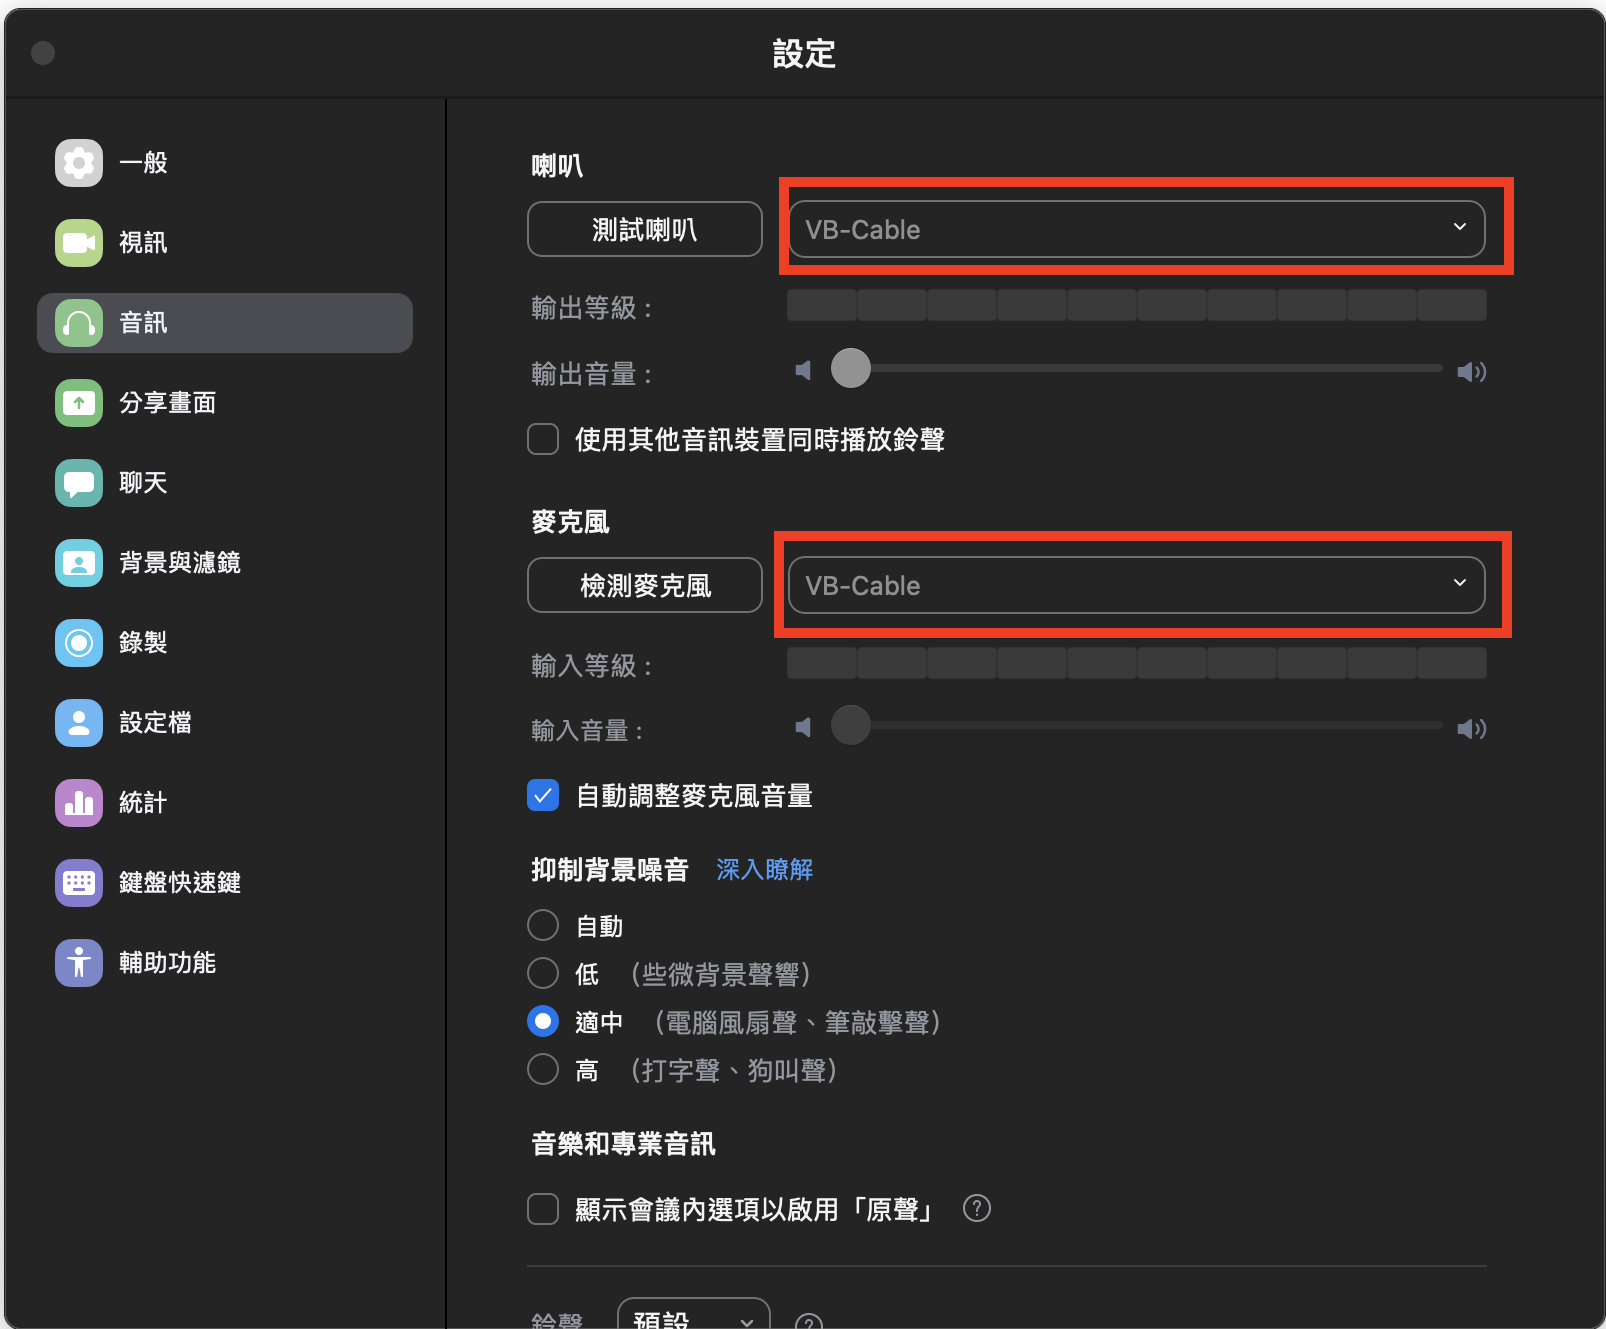Click the high volume icon beside 輸入音量
1606x1329 pixels.
click(x=1472, y=728)
